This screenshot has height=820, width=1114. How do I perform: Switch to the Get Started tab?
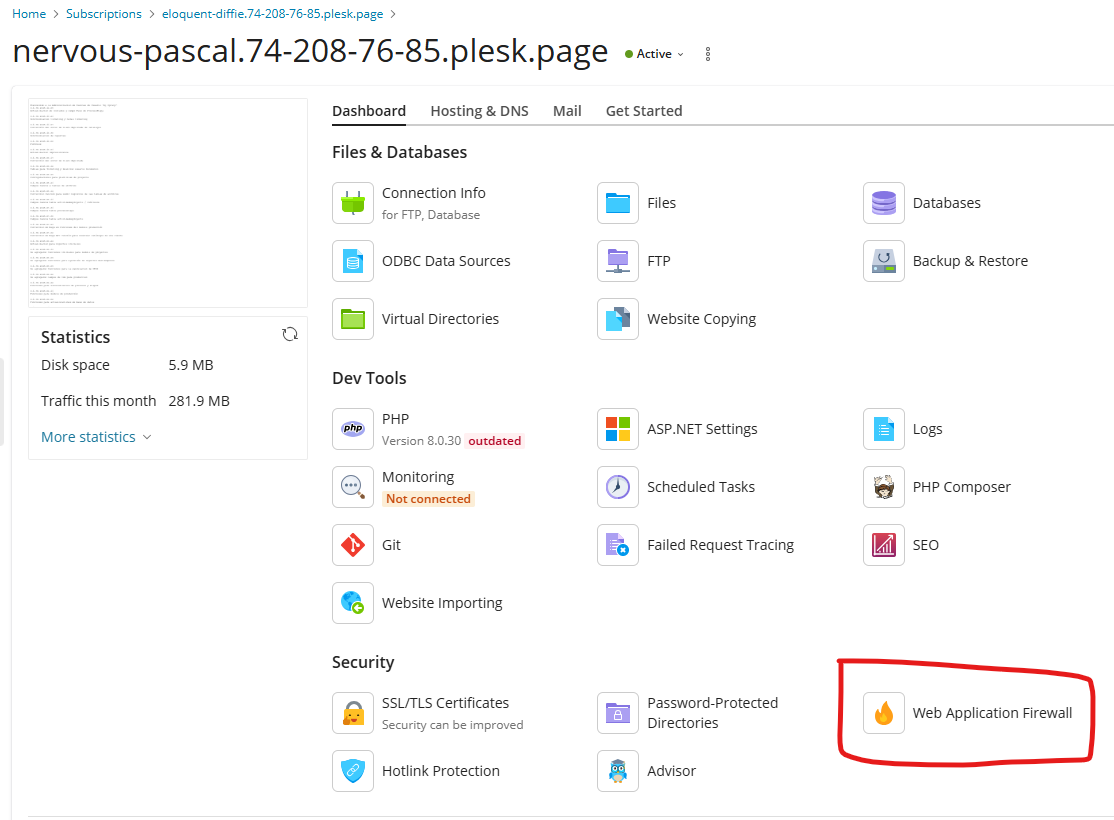pyautogui.click(x=644, y=111)
